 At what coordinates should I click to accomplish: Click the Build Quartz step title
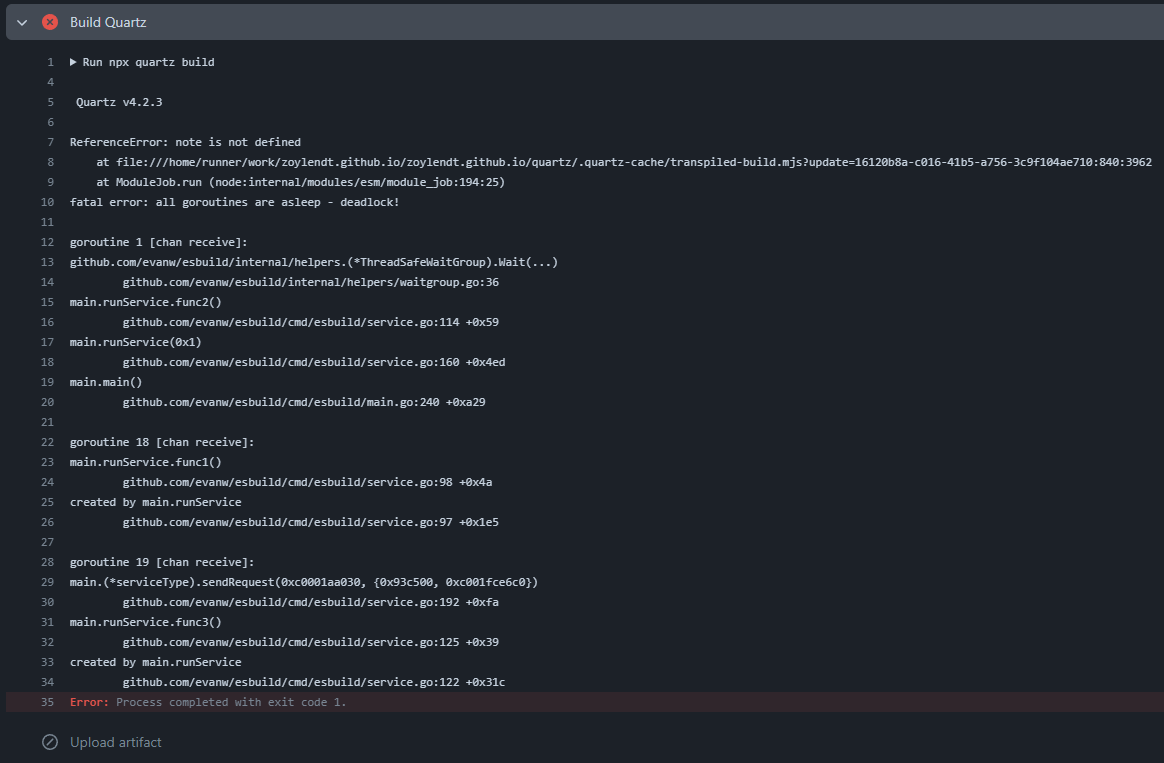(x=108, y=22)
